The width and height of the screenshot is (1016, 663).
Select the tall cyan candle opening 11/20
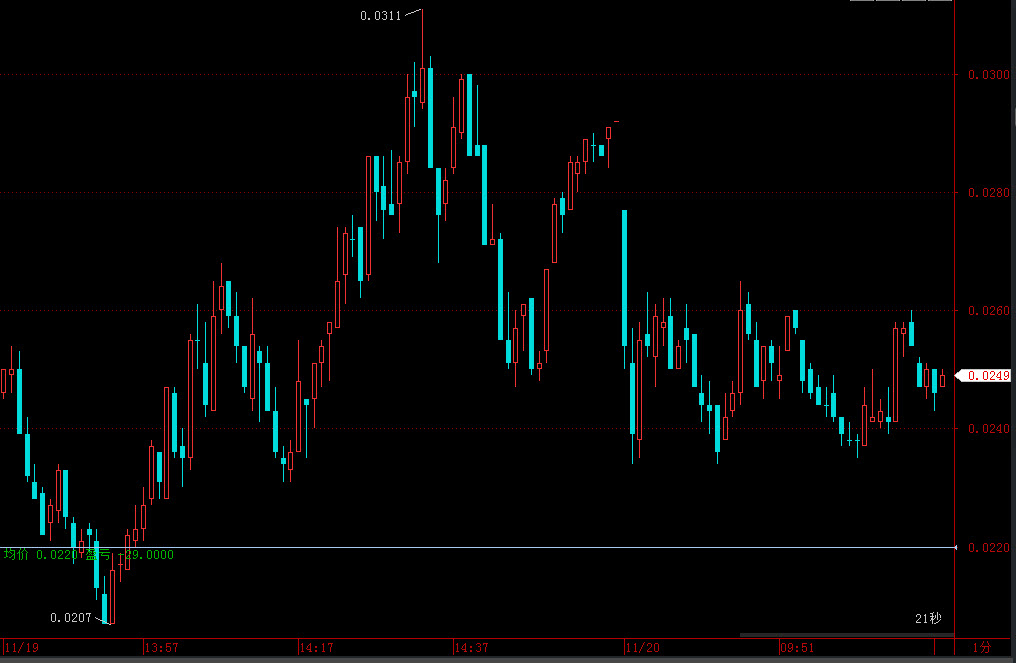625,288
